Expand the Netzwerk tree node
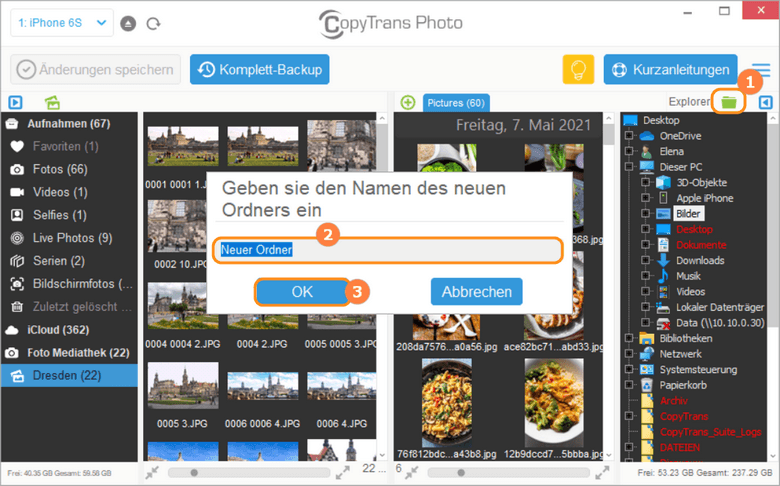 [629, 353]
